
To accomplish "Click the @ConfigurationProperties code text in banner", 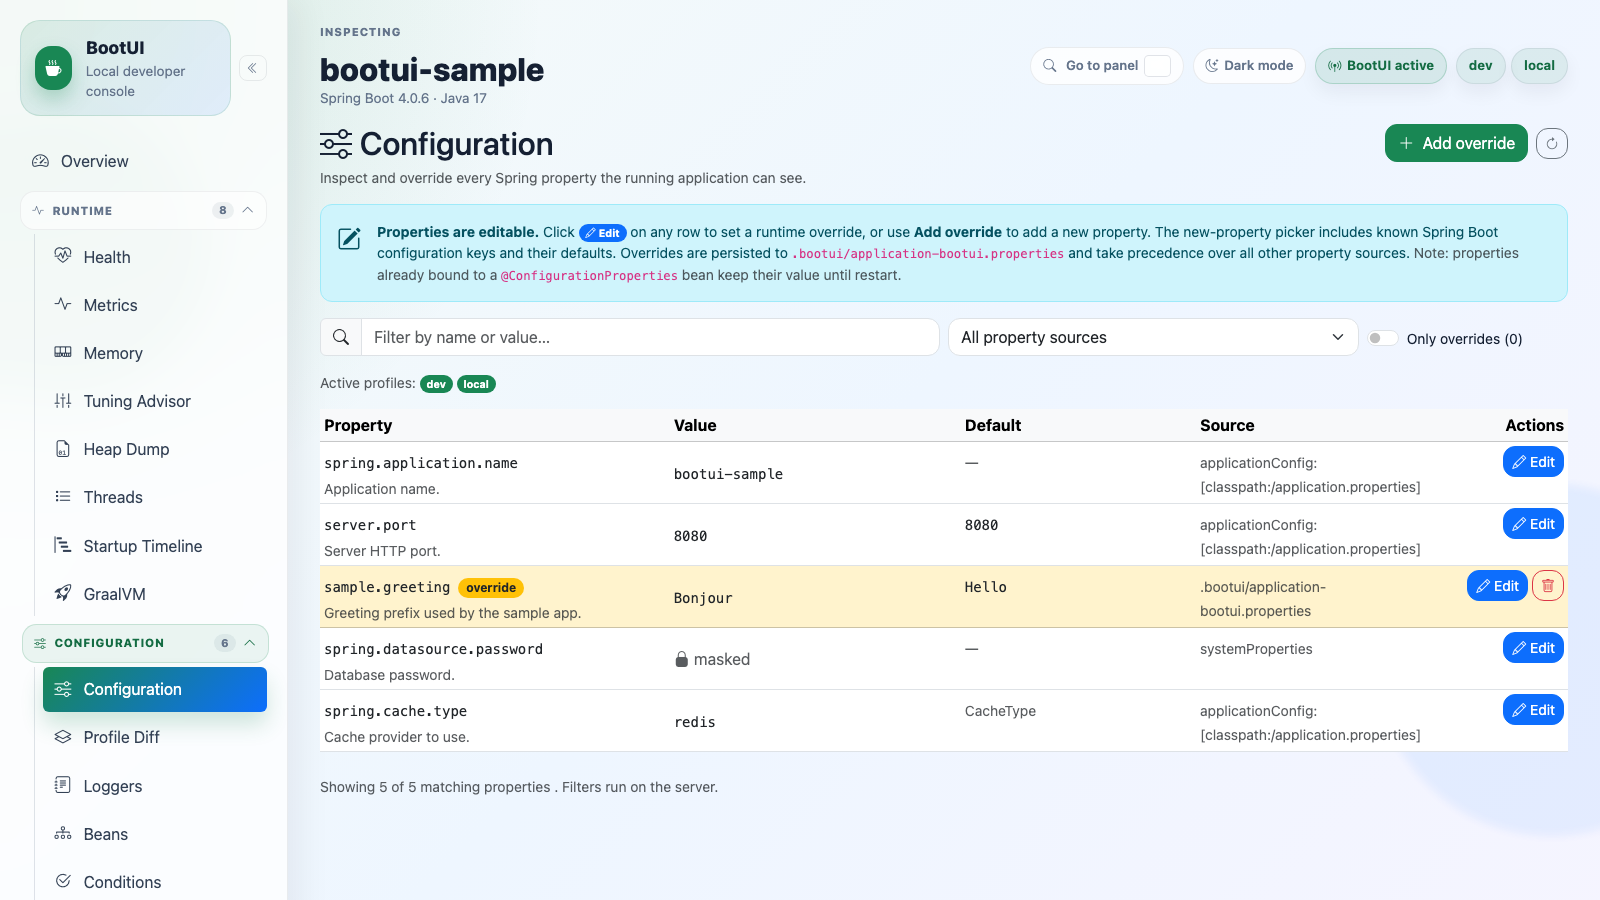I will tap(589, 276).
